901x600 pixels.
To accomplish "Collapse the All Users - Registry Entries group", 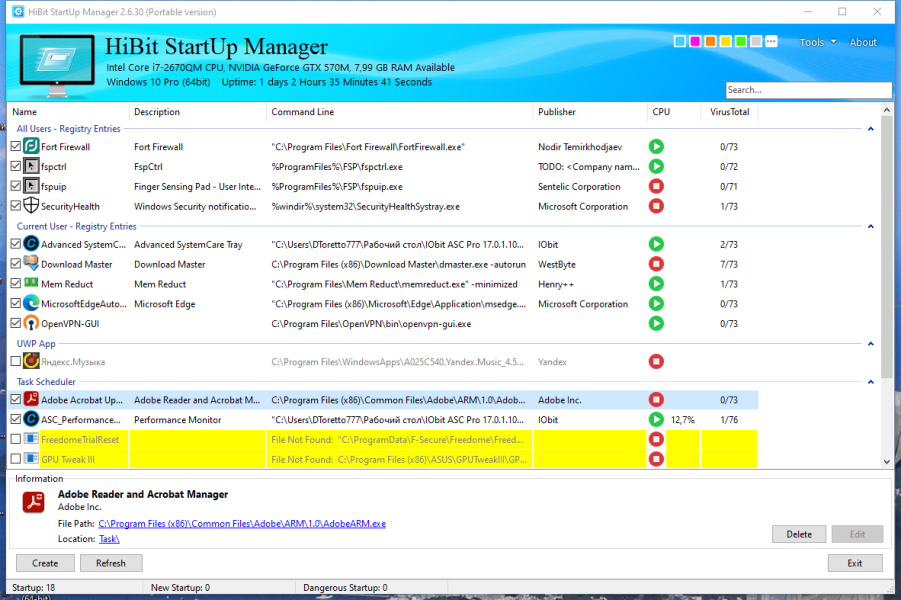I will pos(871,129).
